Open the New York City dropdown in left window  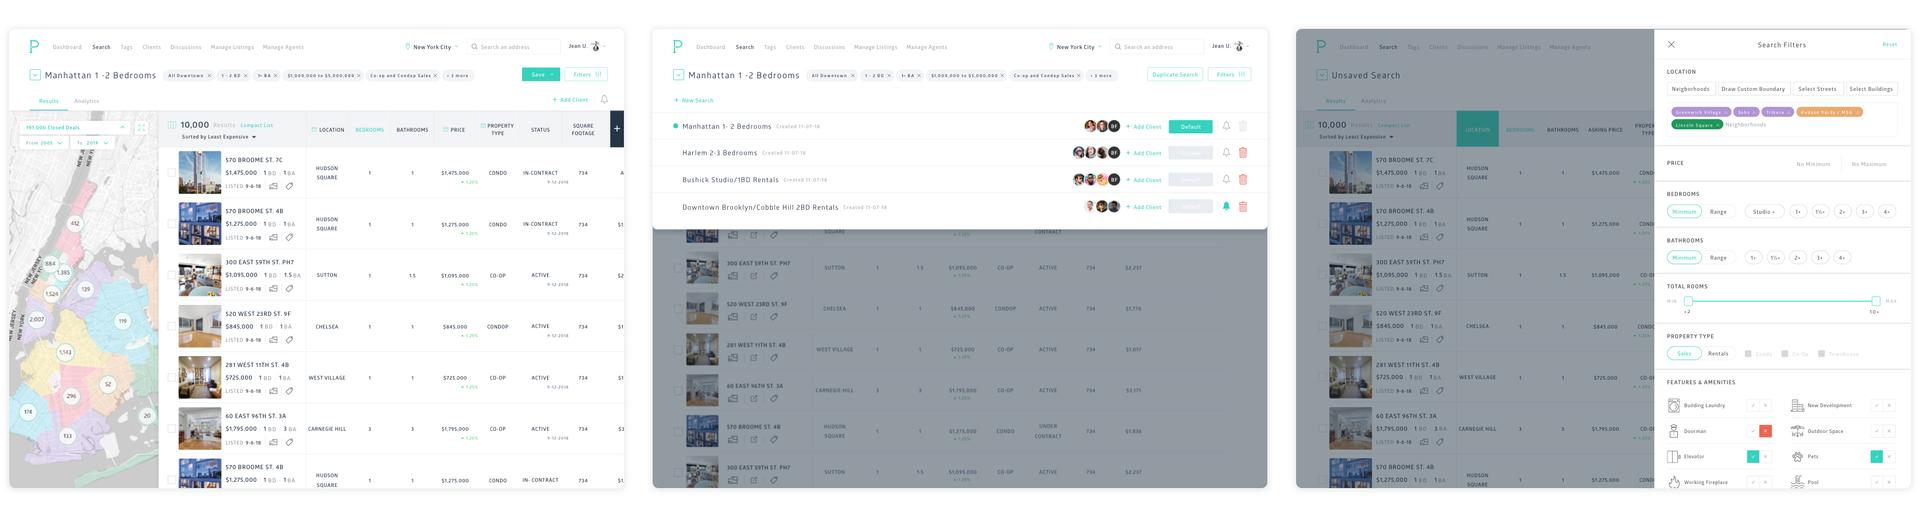pos(432,47)
